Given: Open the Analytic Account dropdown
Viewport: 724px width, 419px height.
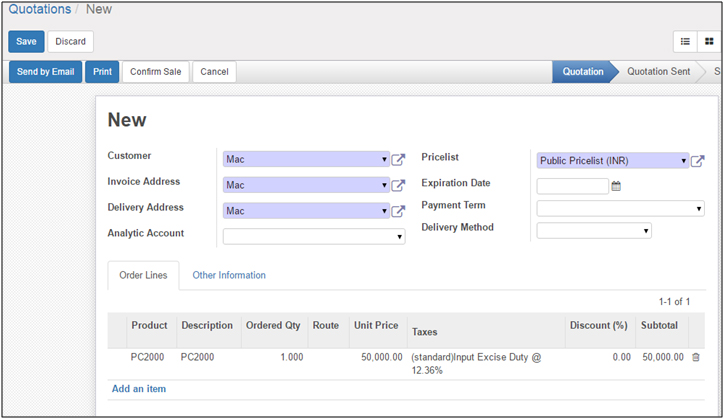Looking at the screenshot, I should click(x=399, y=237).
